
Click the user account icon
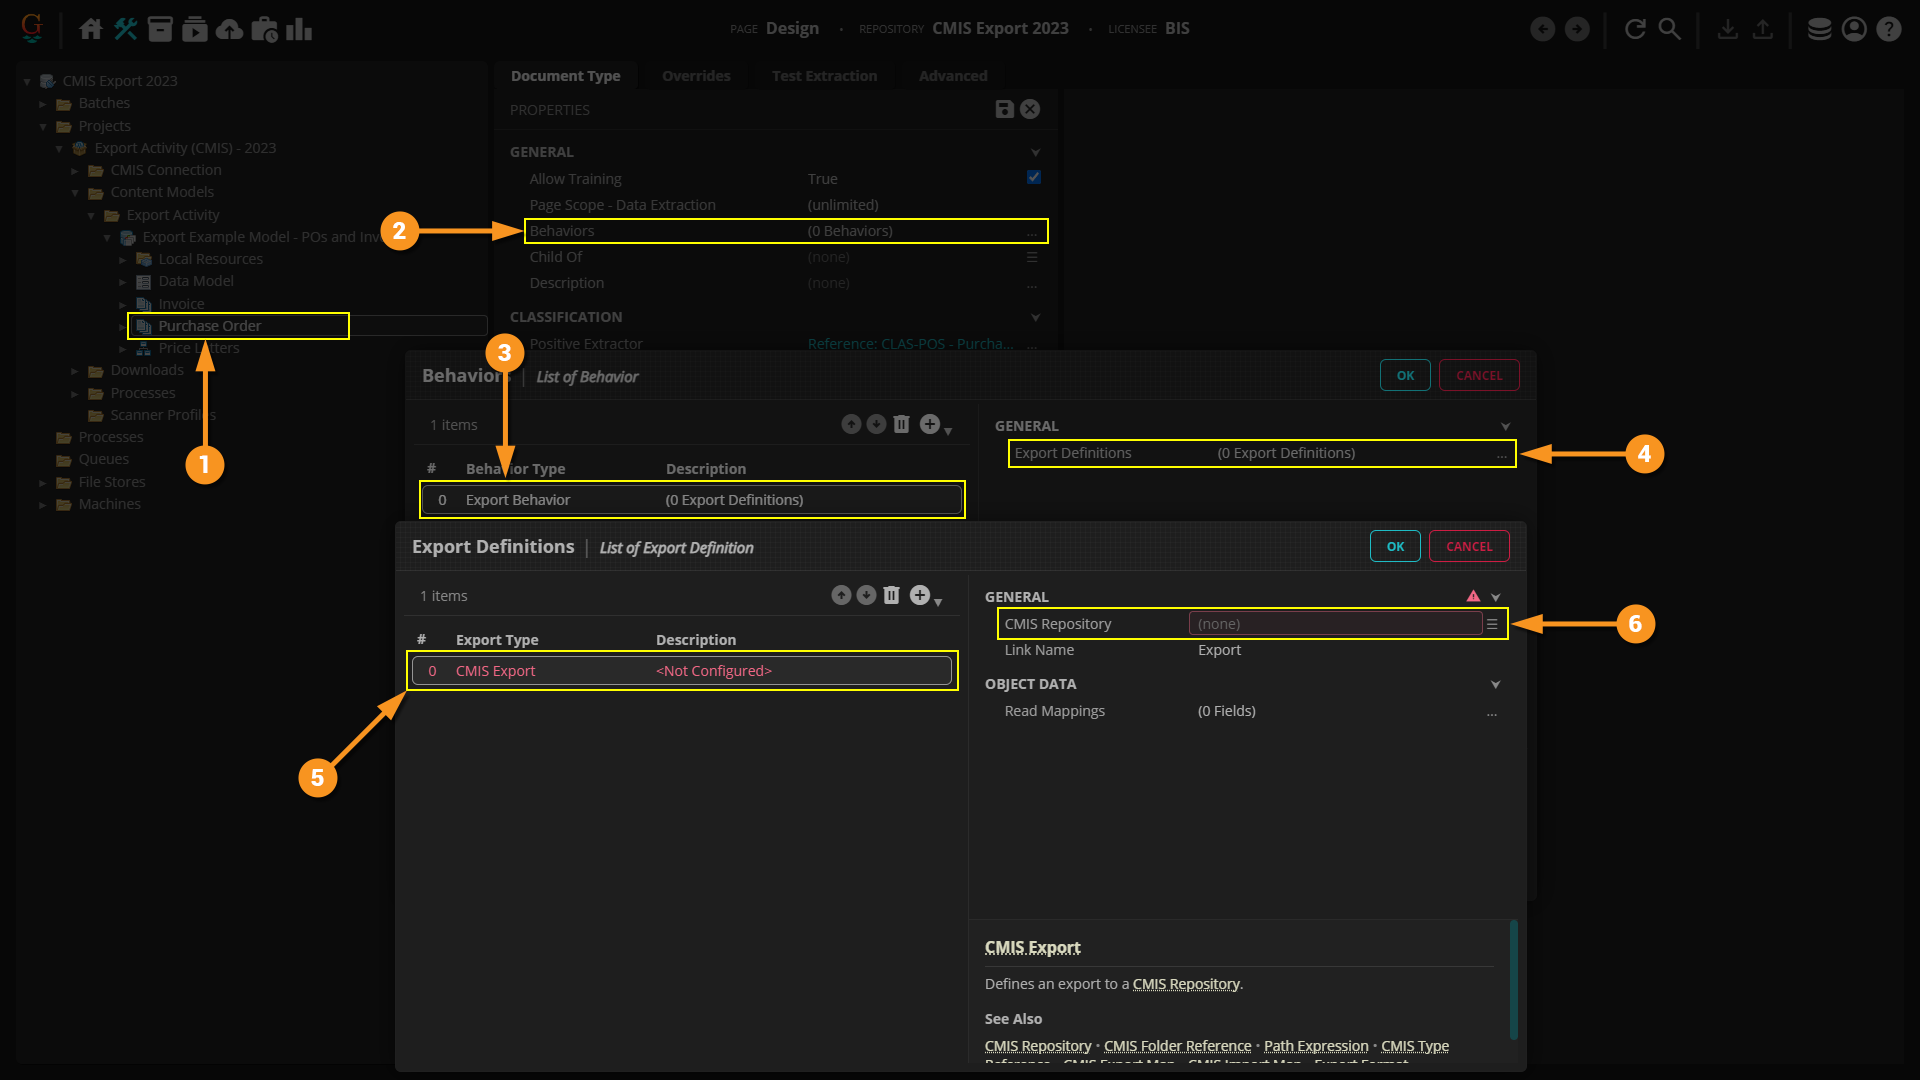pos(1854,29)
